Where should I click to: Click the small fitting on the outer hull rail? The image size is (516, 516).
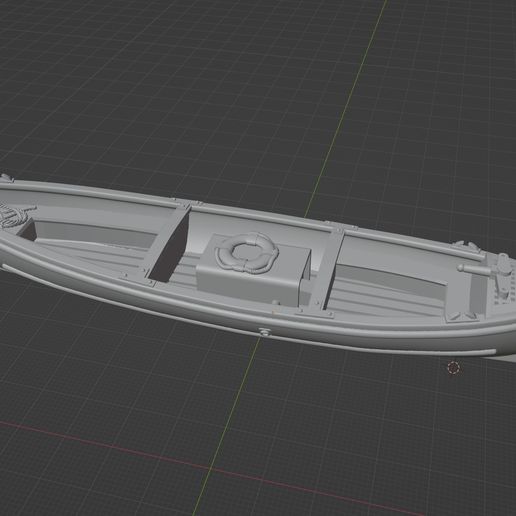coord(264,332)
